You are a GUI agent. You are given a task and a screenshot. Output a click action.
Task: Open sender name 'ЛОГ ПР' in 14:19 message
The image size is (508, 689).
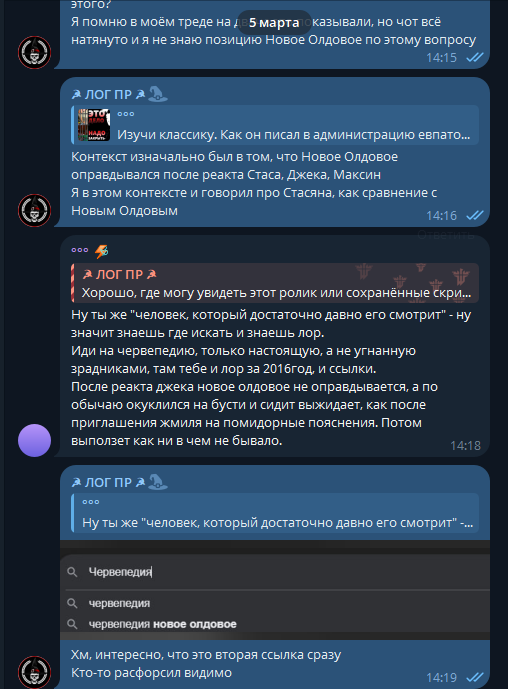(108, 482)
